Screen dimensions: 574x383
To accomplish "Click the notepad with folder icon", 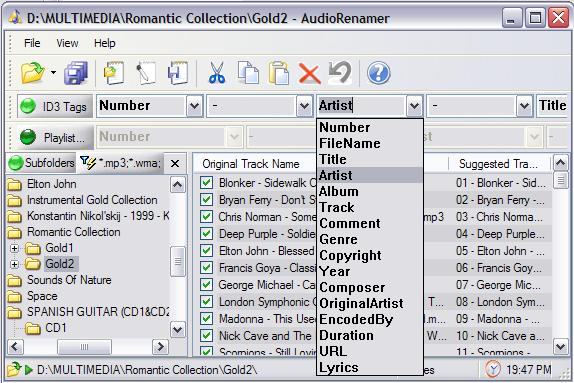I will click(113, 73).
